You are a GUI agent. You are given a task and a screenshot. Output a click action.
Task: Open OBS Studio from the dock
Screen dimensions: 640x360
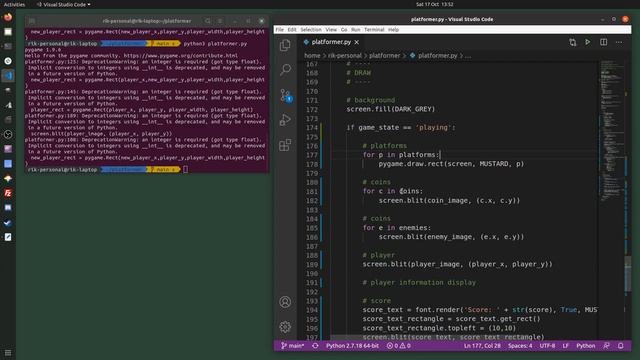click(x=8, y=134)
